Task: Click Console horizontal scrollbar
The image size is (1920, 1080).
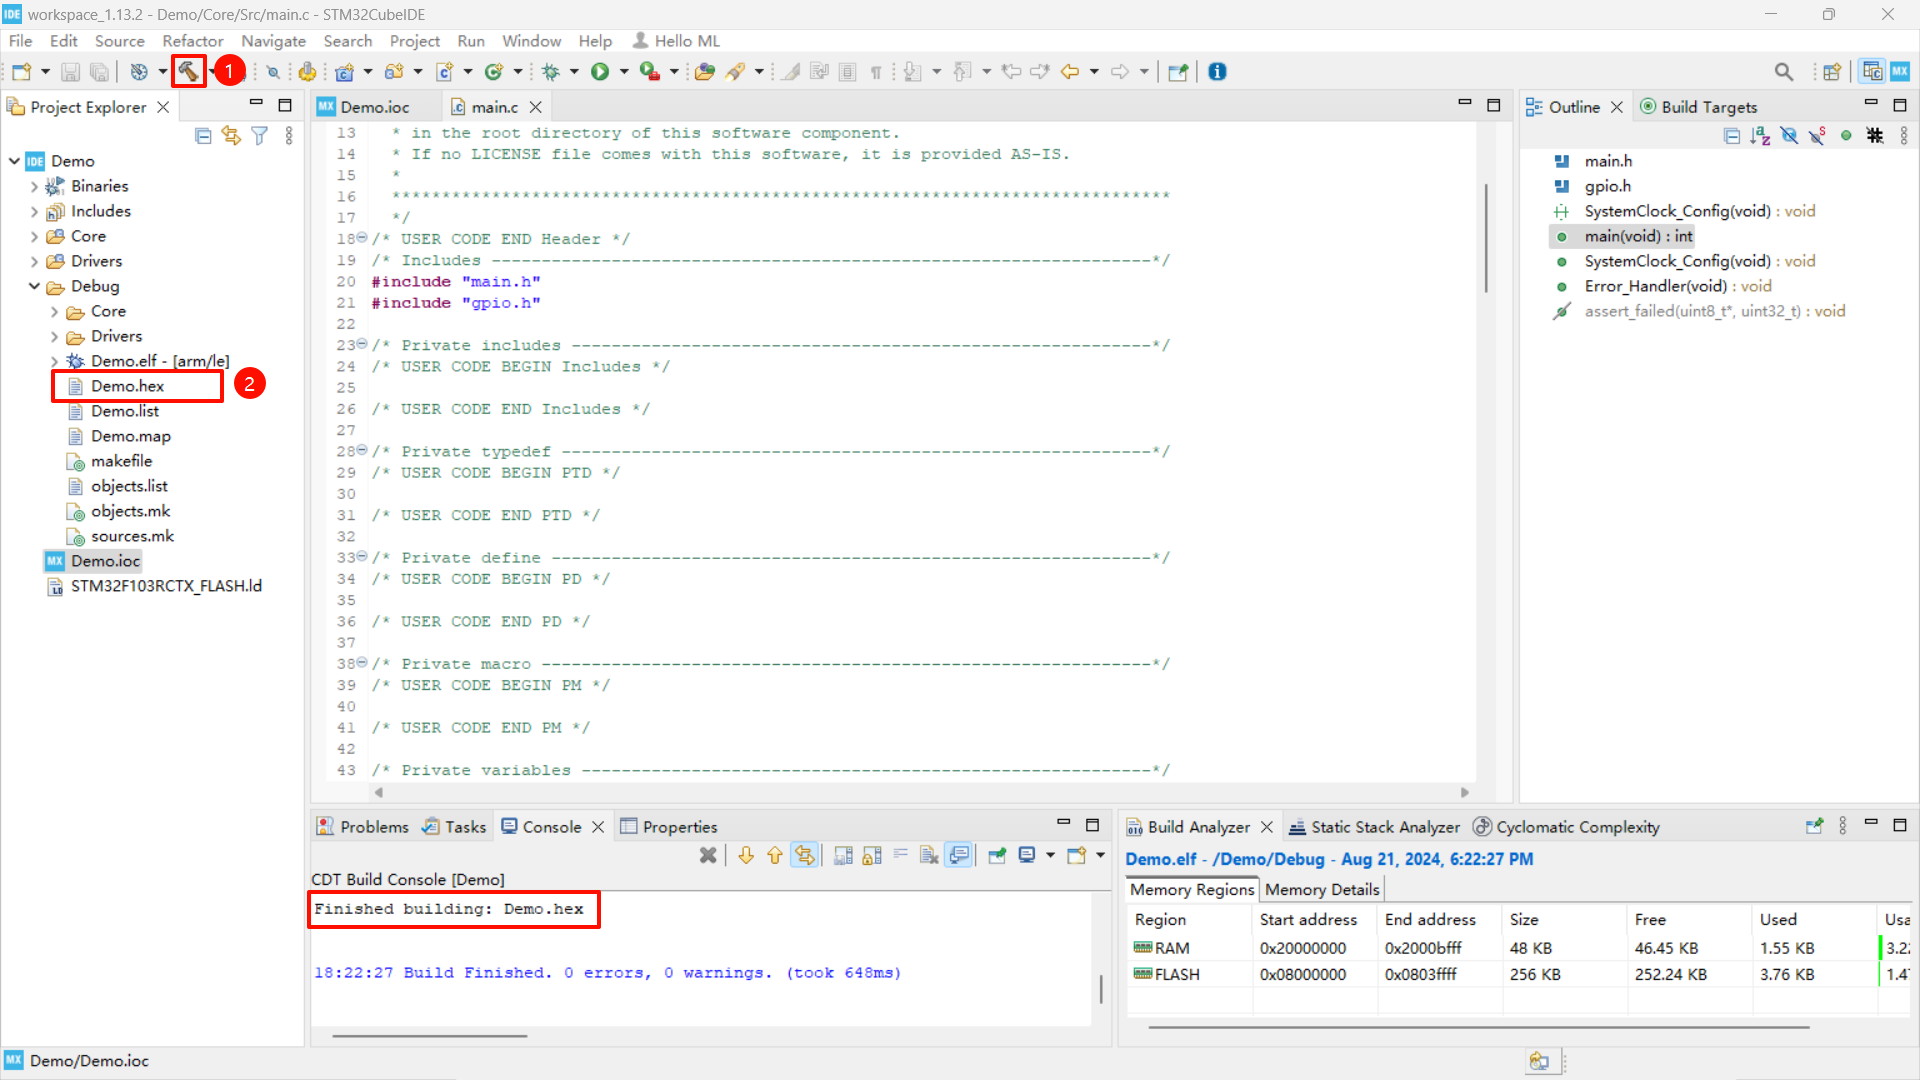Action: (430, 1036)
